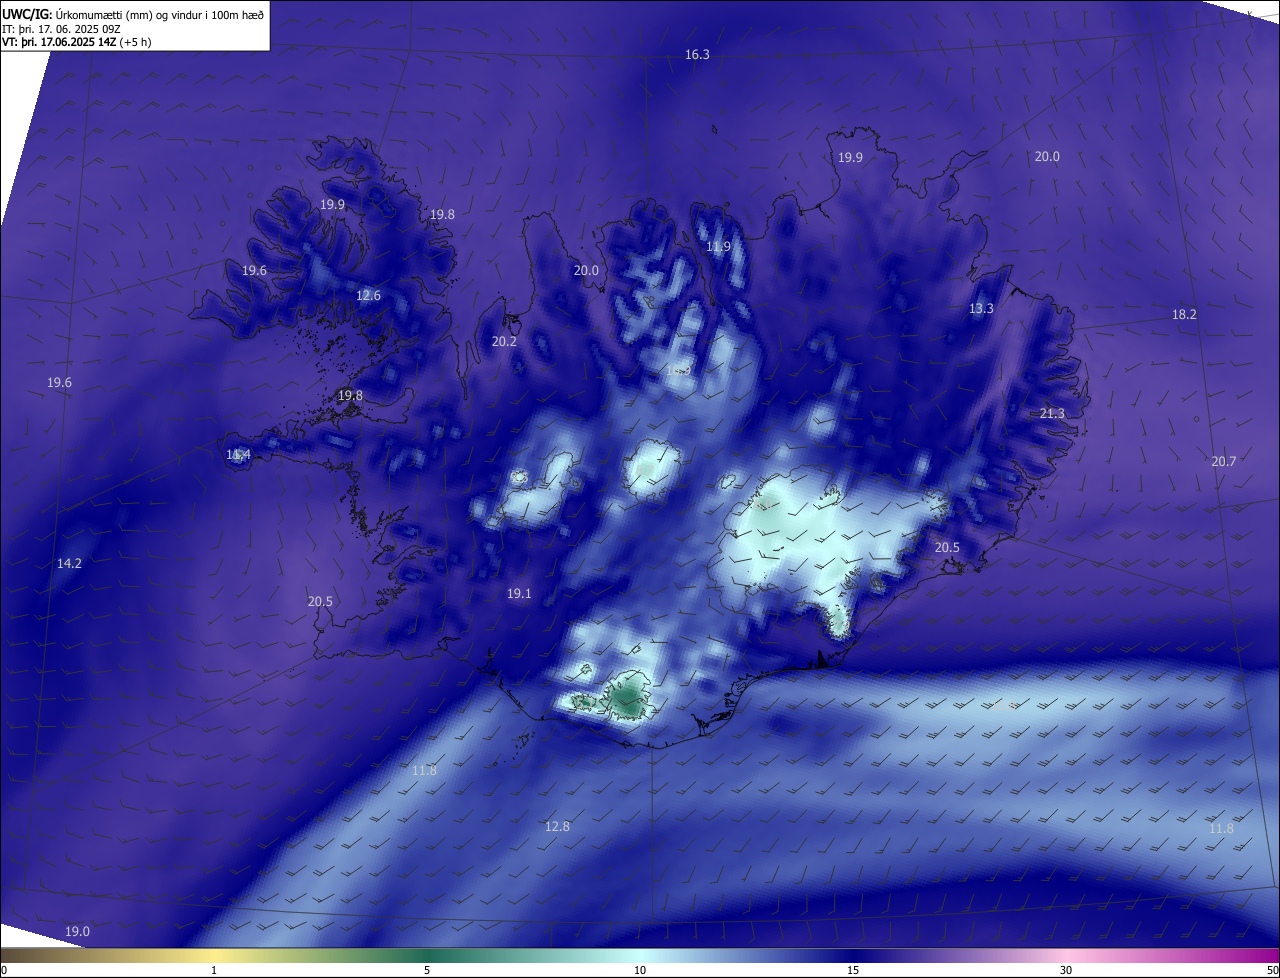Click the 20.5 value on the southeast coast
Viewport: 1280px width, 978px height.
(x=947, y=548)
